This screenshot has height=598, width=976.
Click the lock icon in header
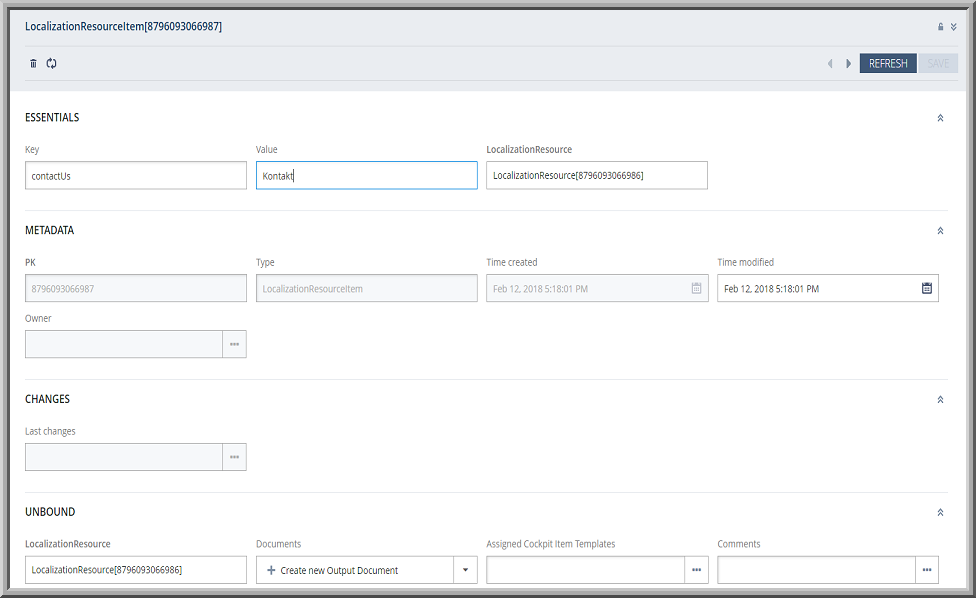[940, 27]
